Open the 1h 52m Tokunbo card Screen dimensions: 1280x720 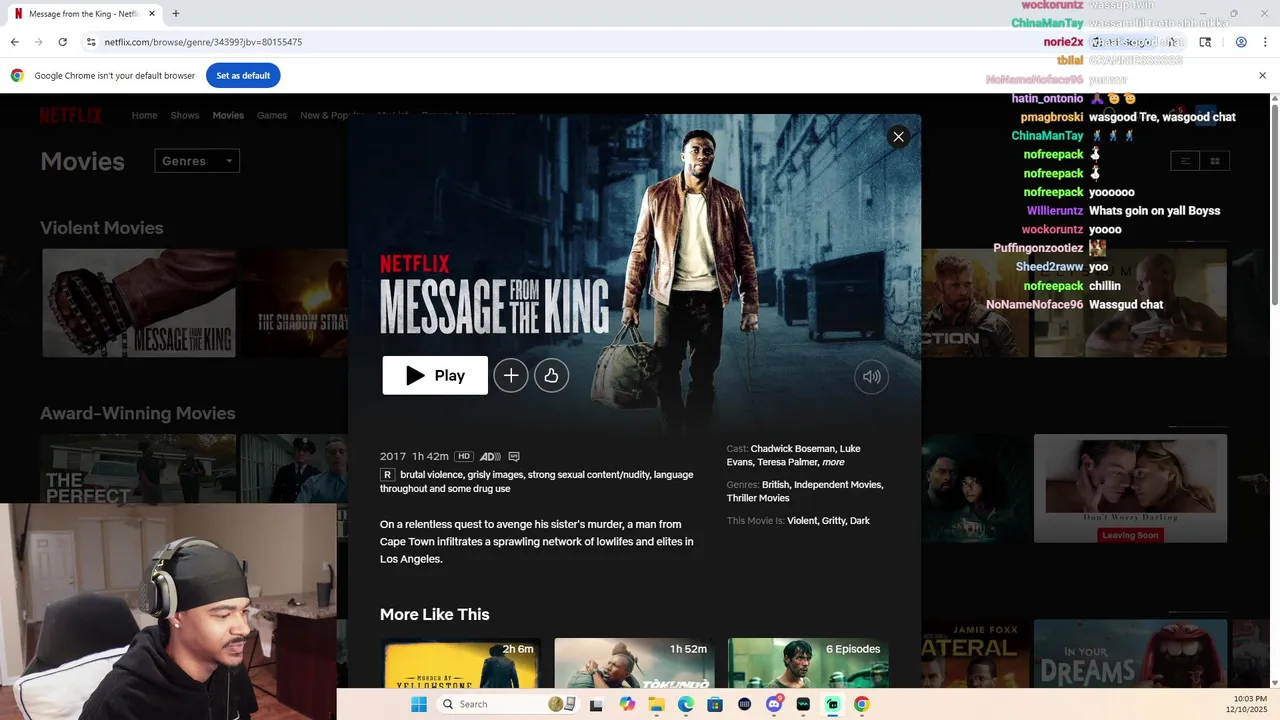(x=634, y=663)
